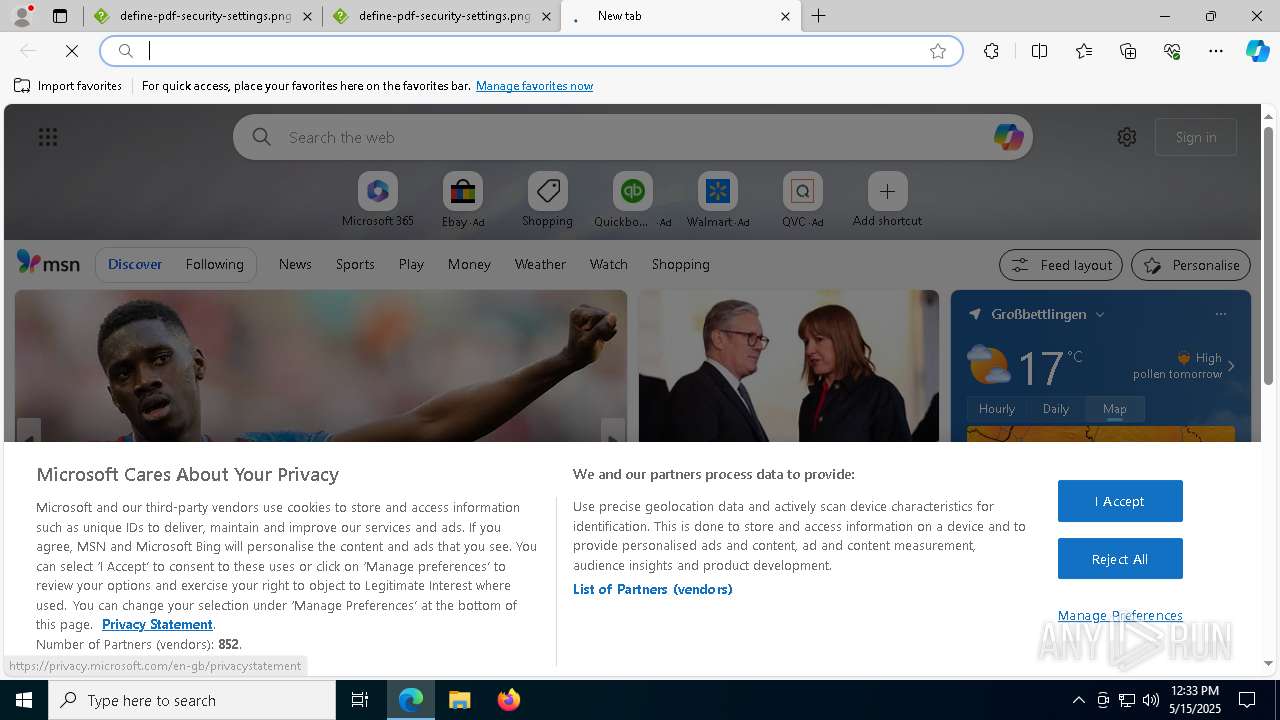Show hidden system tray icons
Screen dimensions: 1280x720
coord(1078,700)
